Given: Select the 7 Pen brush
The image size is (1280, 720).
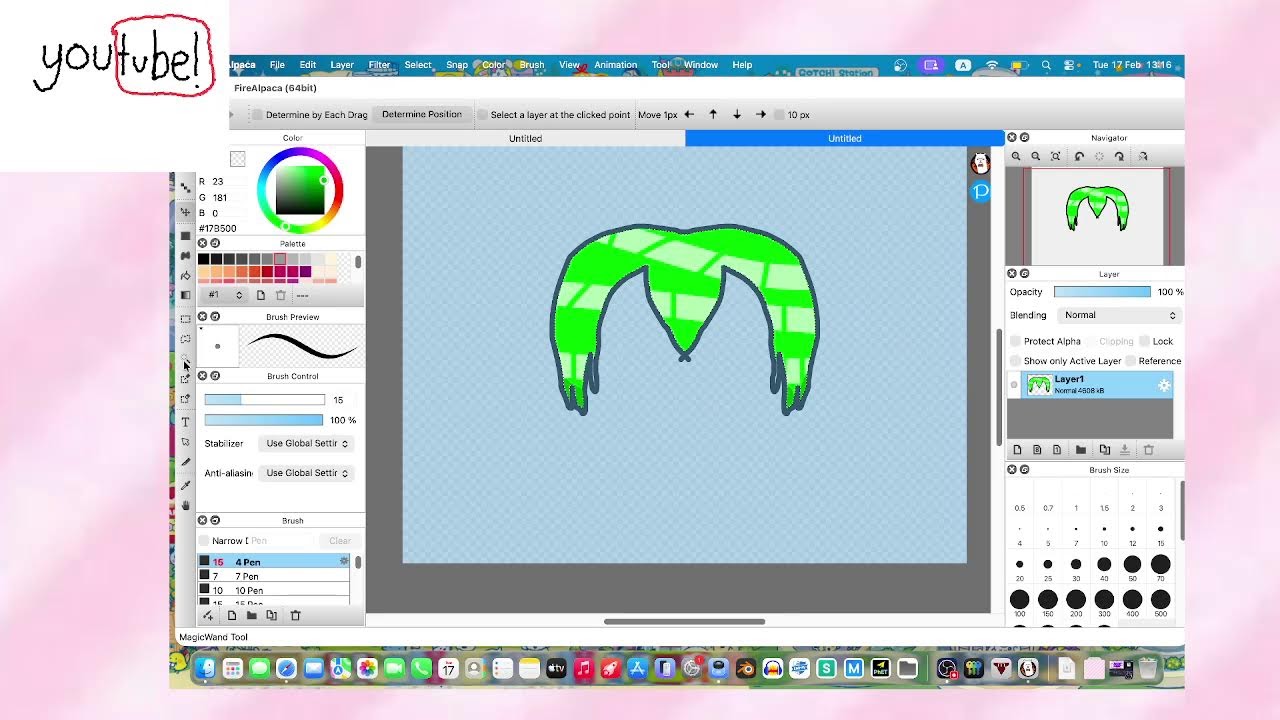Looking at the screenshot, I should tap(274, 576).
